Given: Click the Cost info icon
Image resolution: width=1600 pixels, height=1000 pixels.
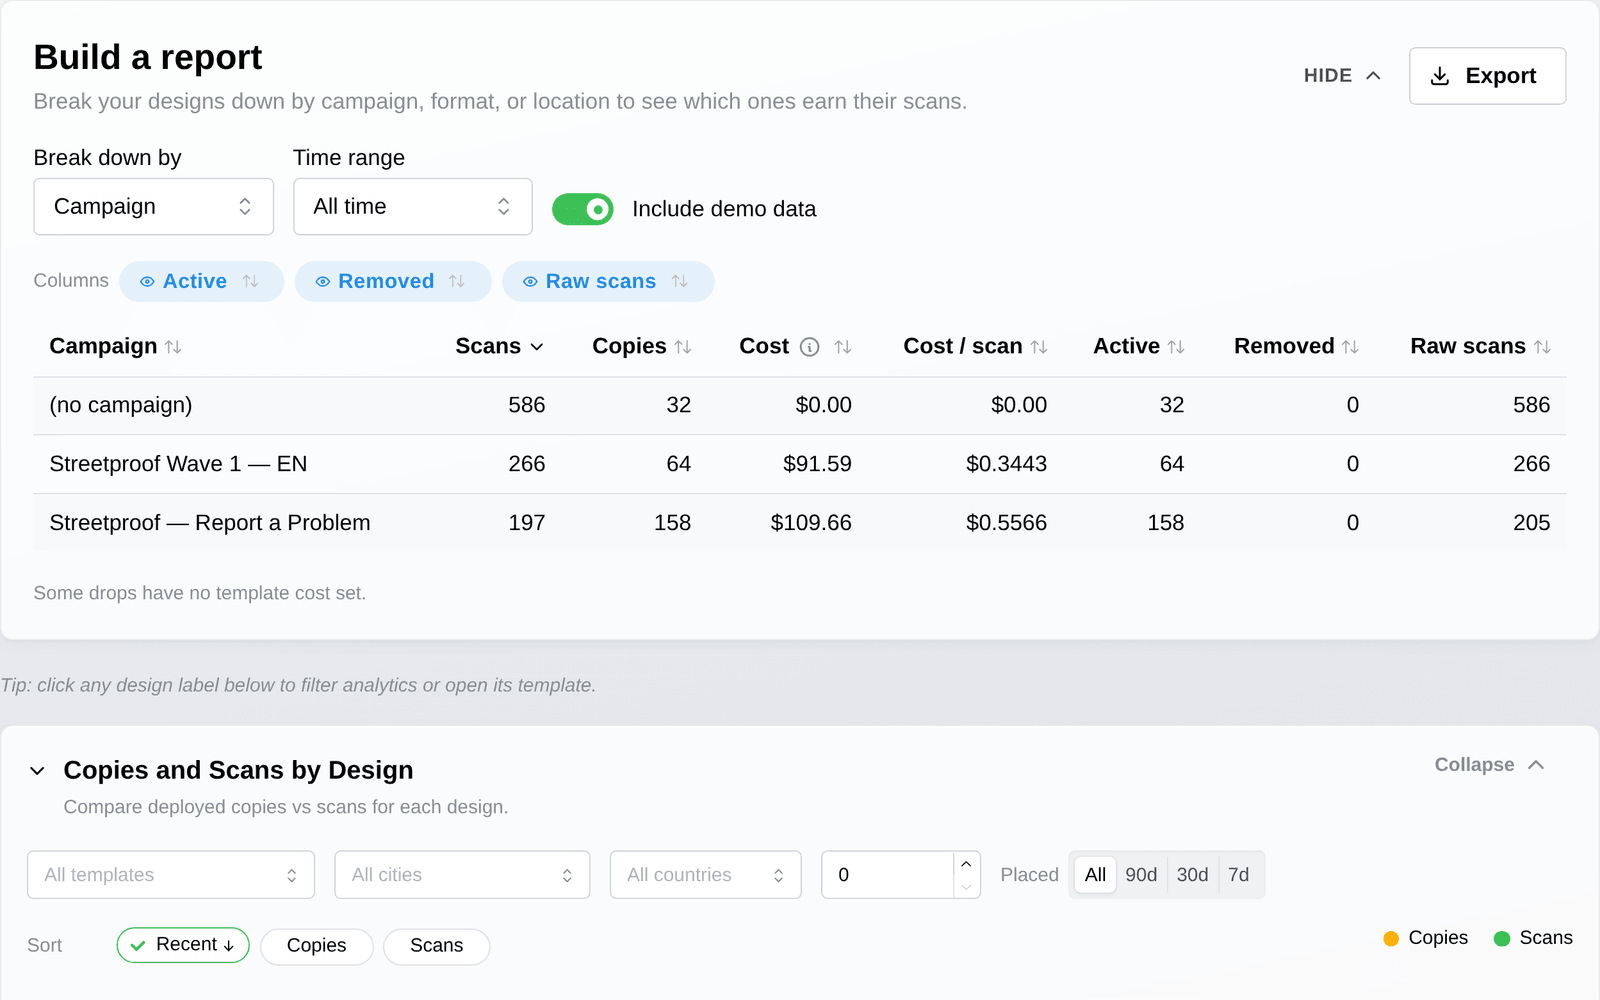Looking at the screenshot, I should (x=810, y=347).
